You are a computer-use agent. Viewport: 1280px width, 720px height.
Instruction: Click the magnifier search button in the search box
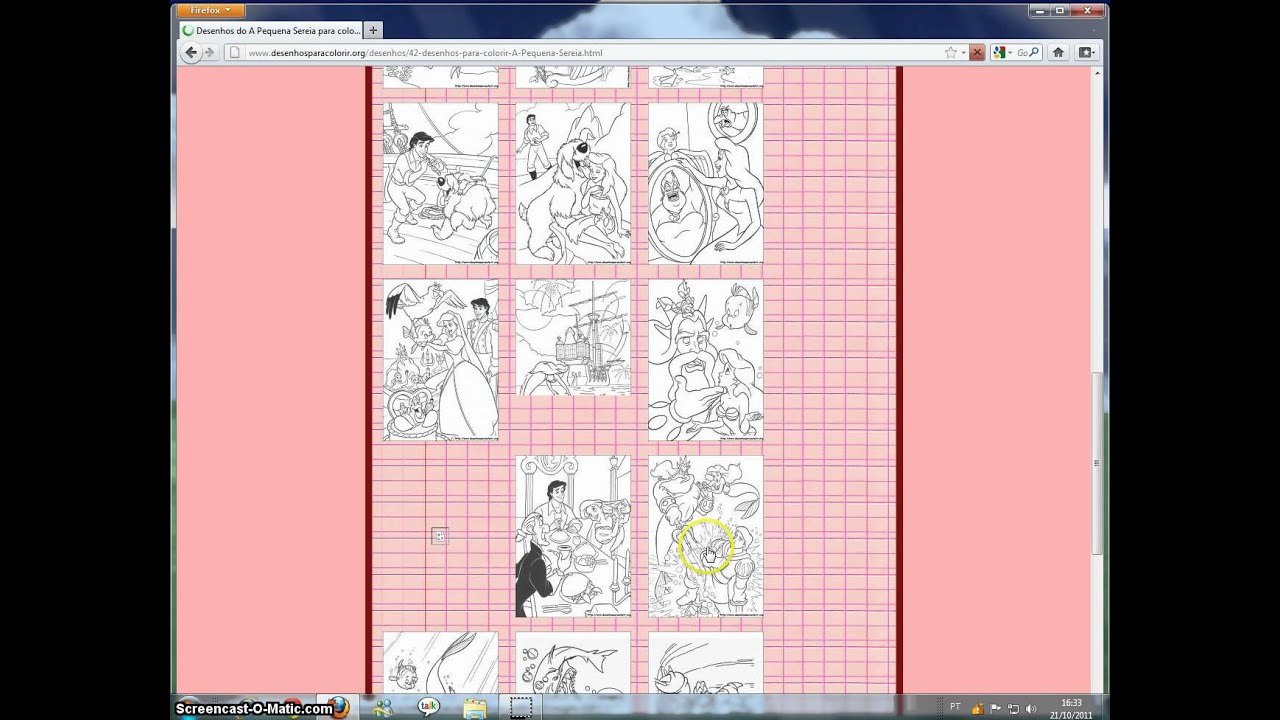pos(1035,52)
